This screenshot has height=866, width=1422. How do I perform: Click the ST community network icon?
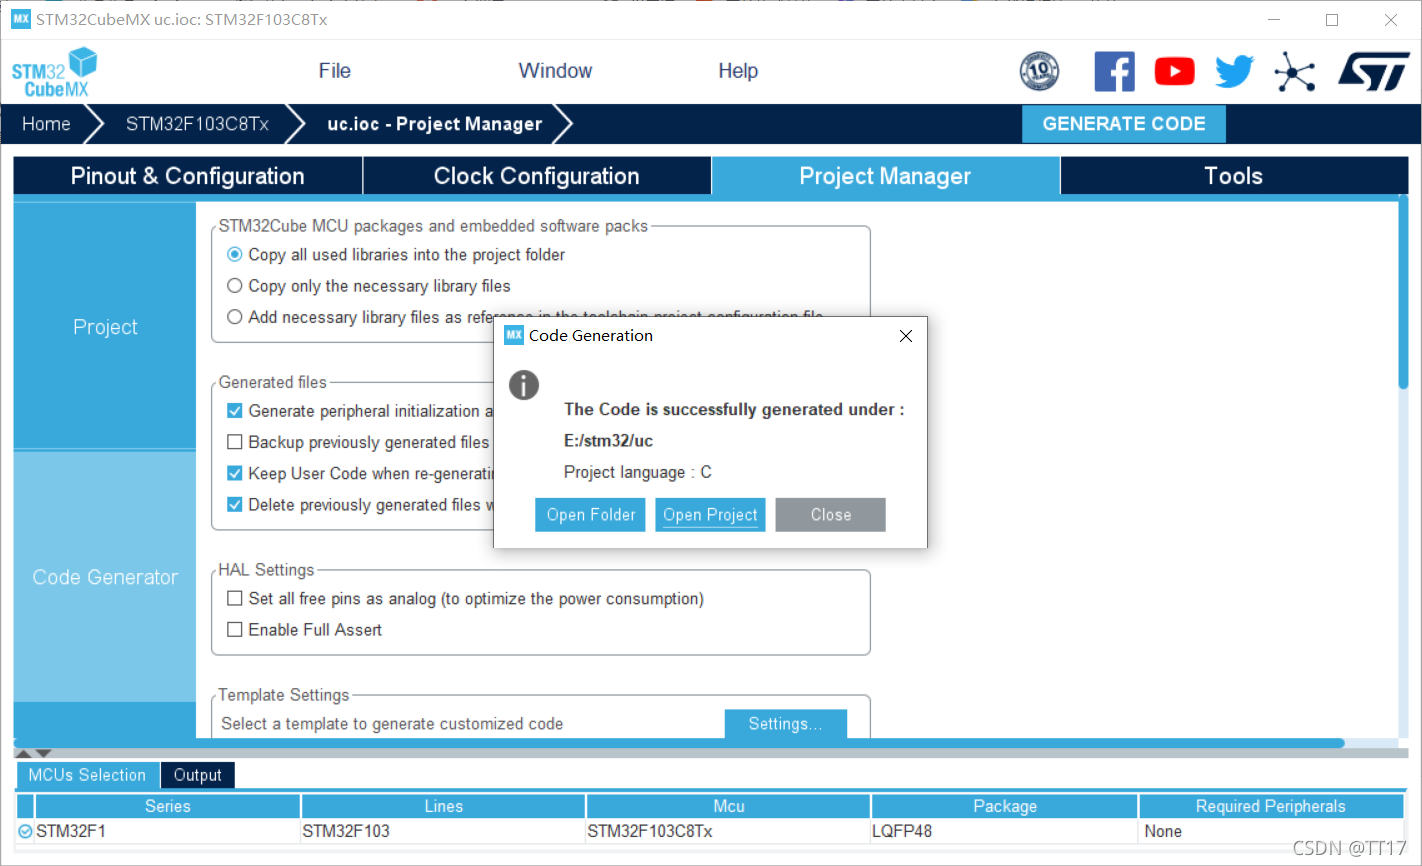[x=1294, y=71]
